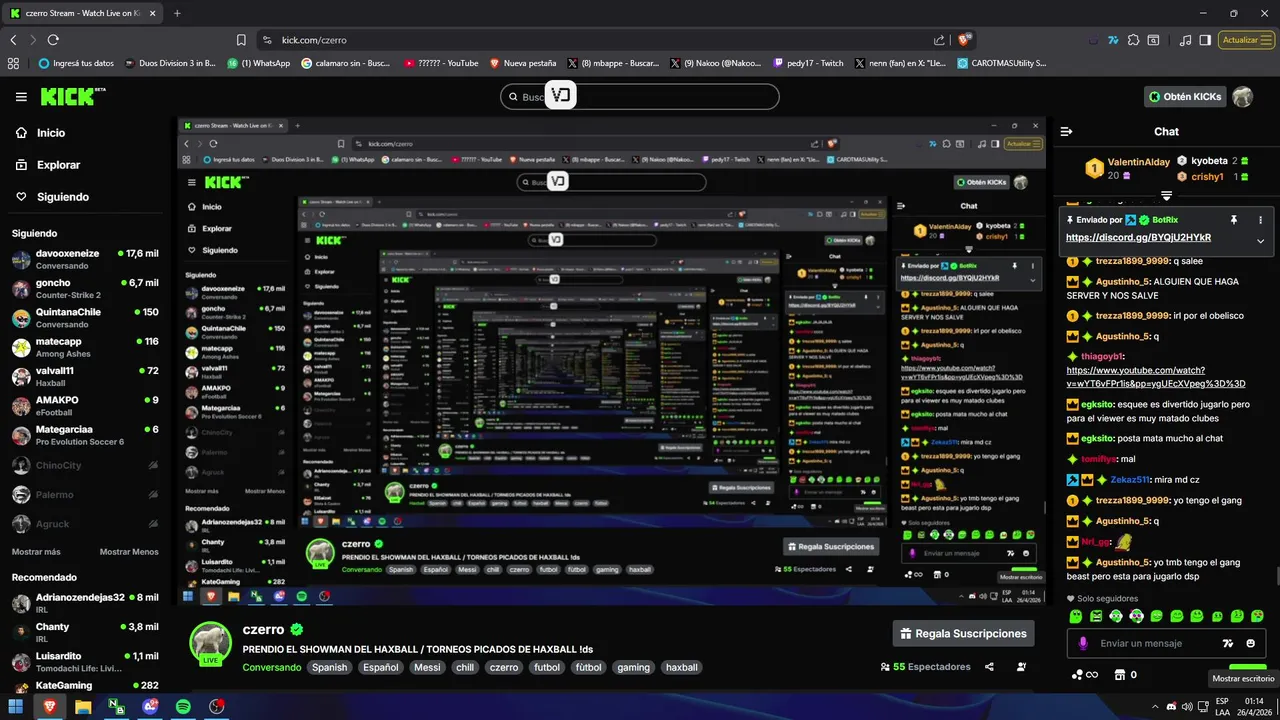This screenshot has width=1280, height=720.
Task: Open WhatsApp bookmark
Action: (258, 63)
